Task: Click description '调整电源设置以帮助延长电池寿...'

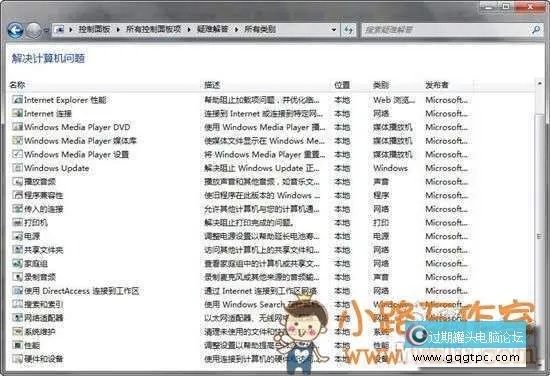Action: [262, 236]
